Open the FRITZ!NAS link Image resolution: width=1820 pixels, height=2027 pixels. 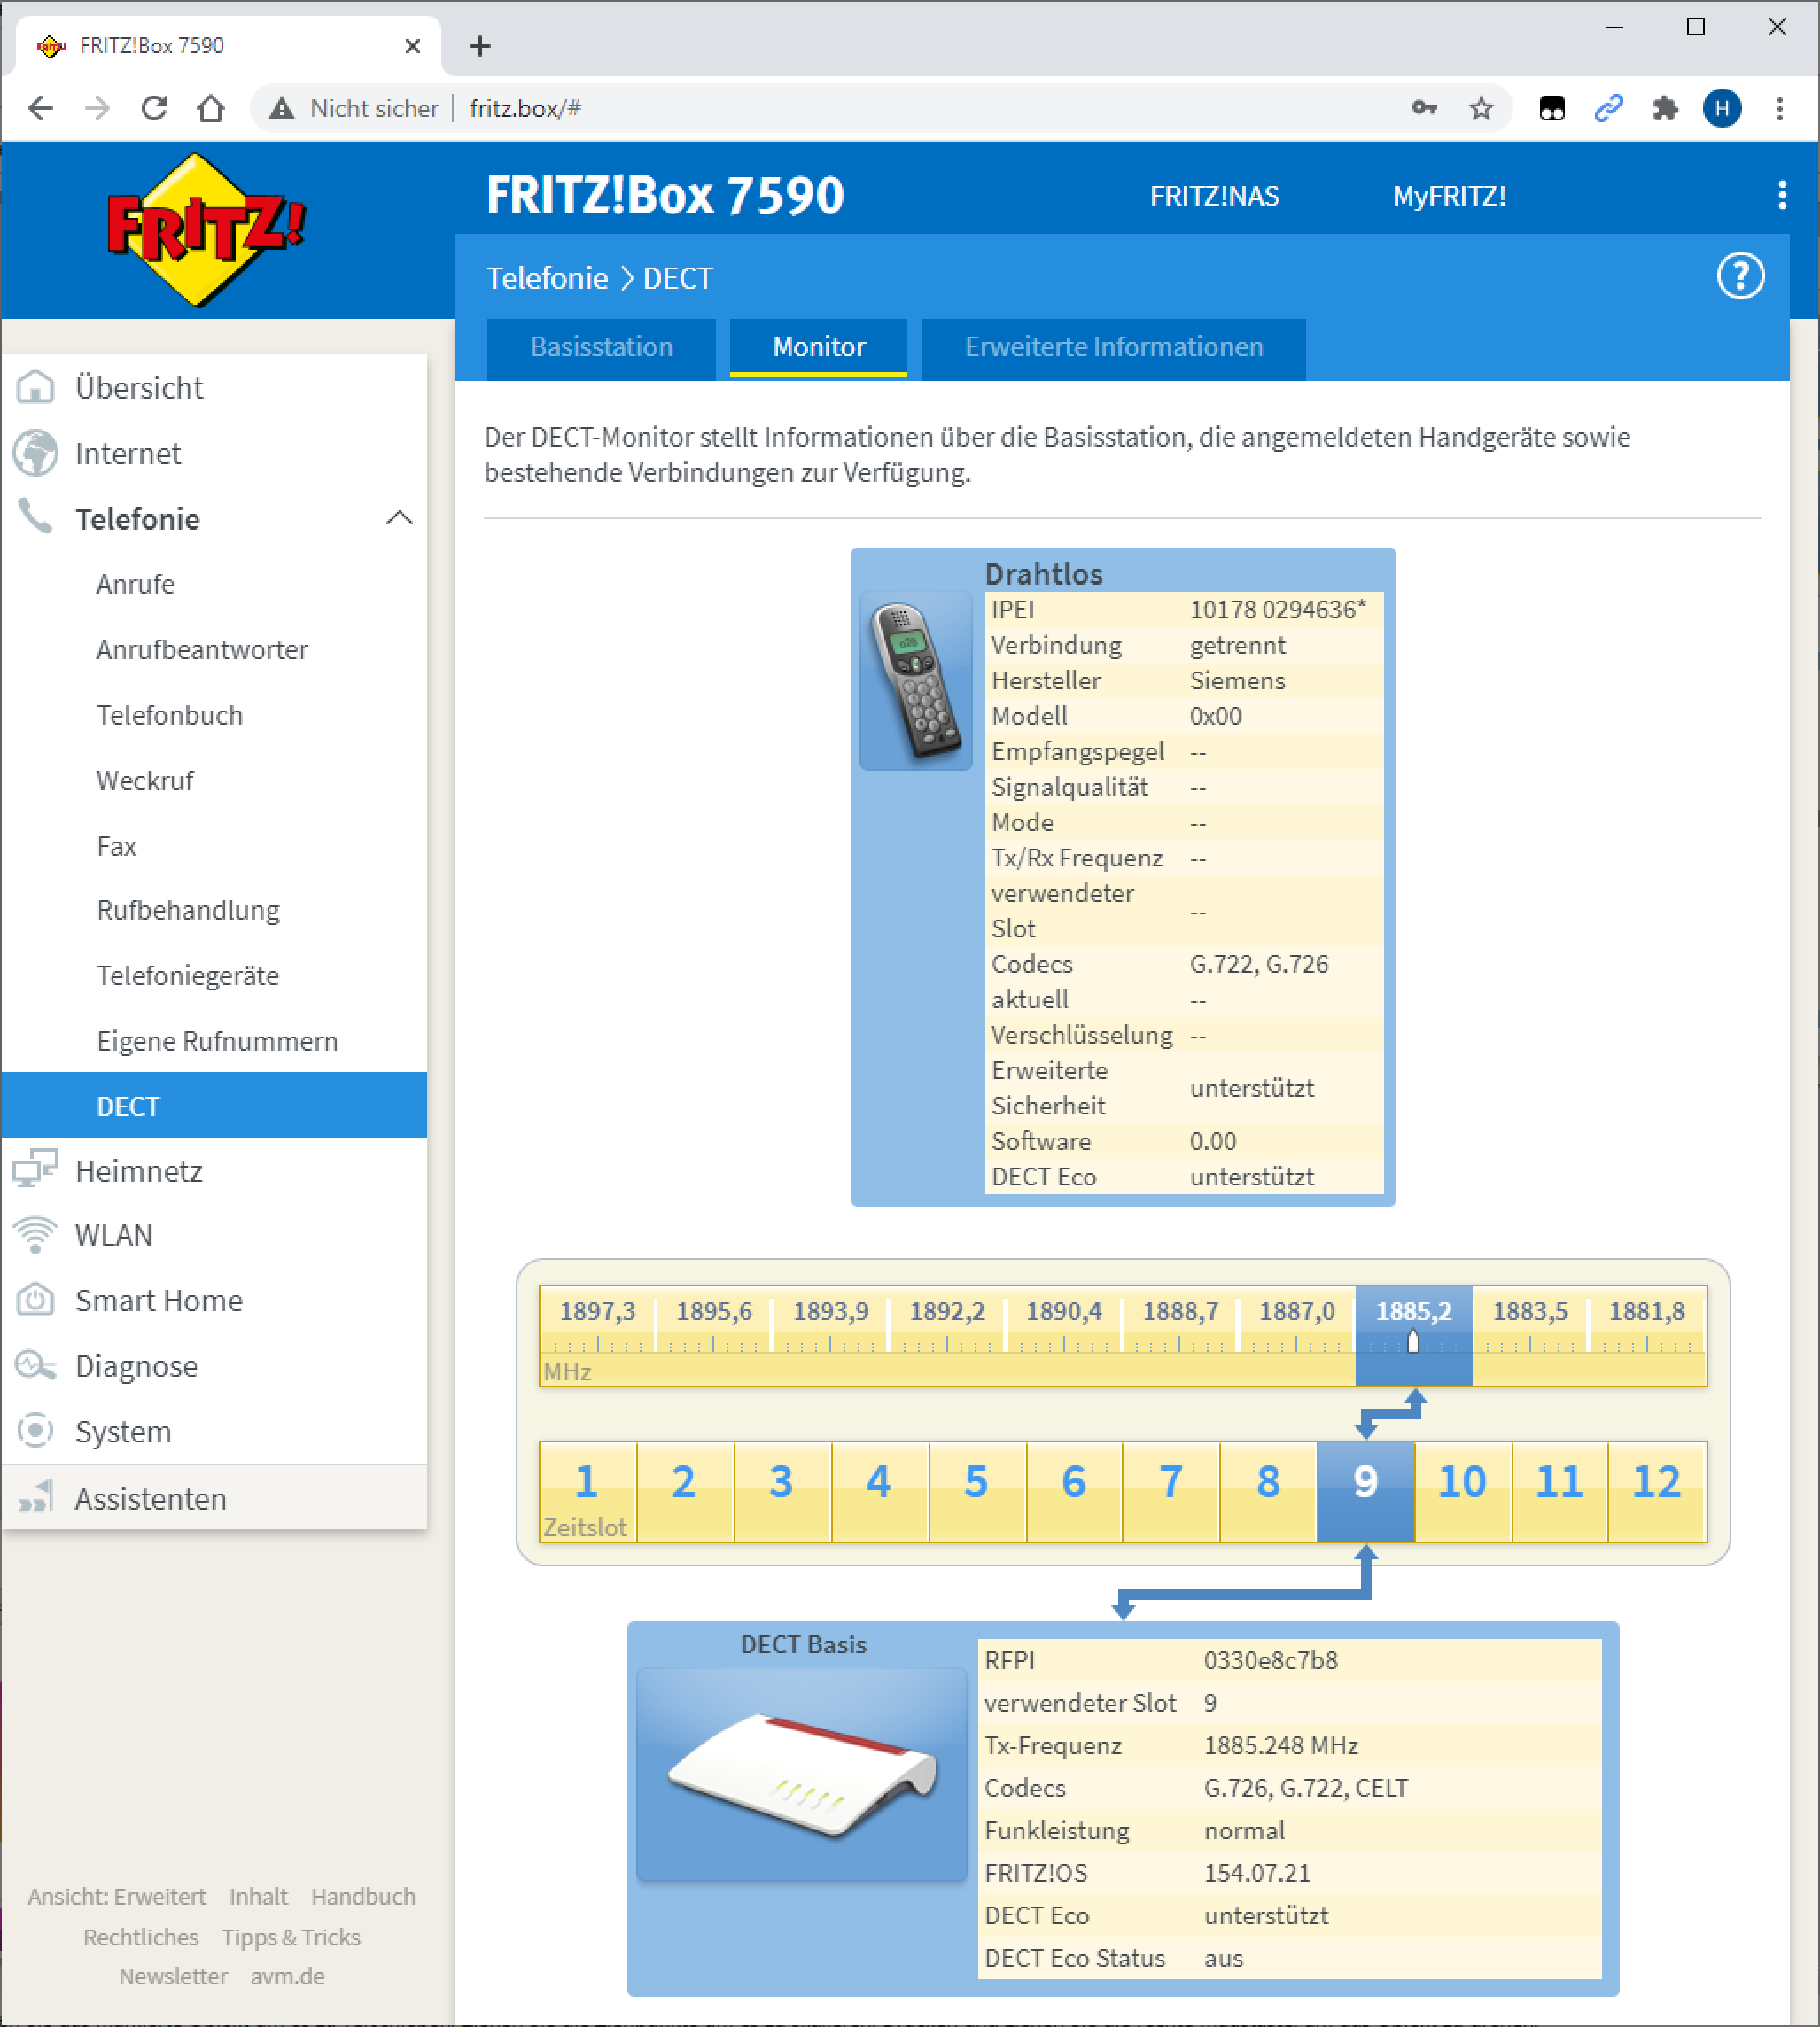click(1214, 196)
